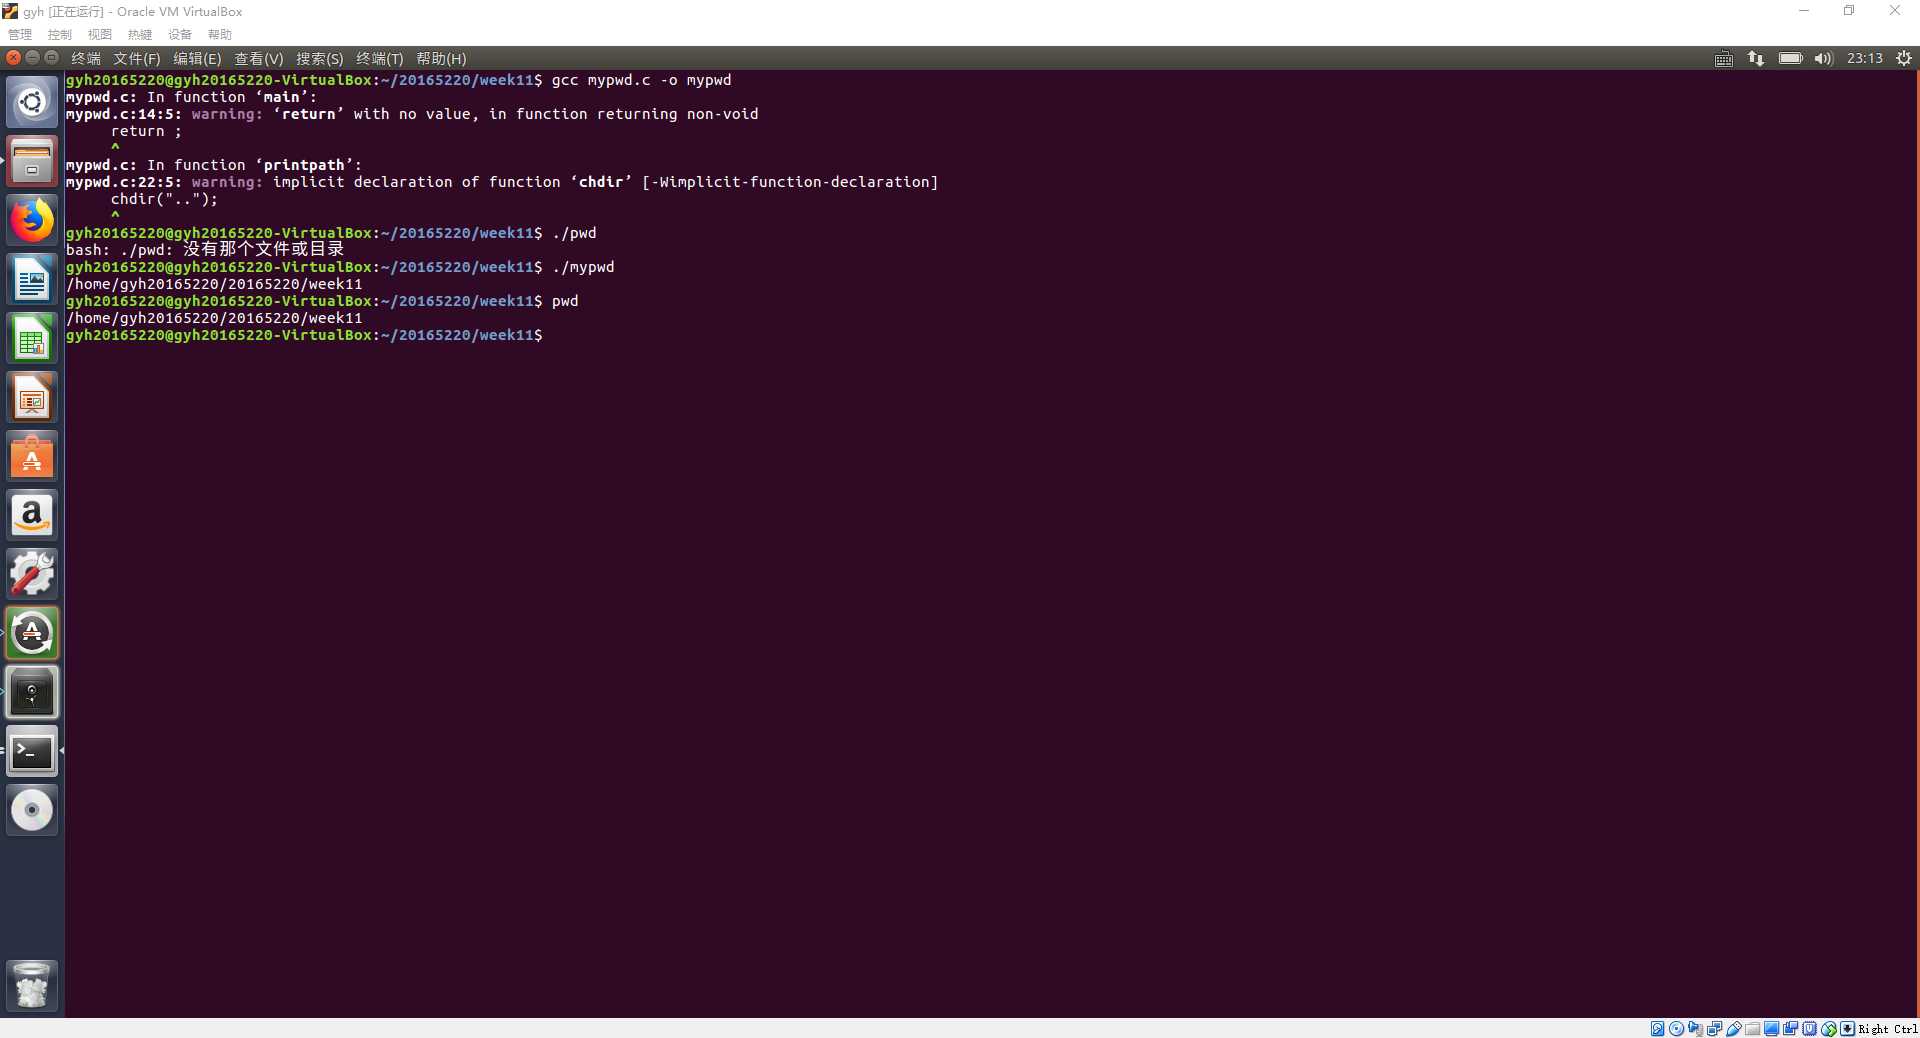
Task: Open LibreOffice Calc spreadsheet icon
Action: click(x=32, y=338)
